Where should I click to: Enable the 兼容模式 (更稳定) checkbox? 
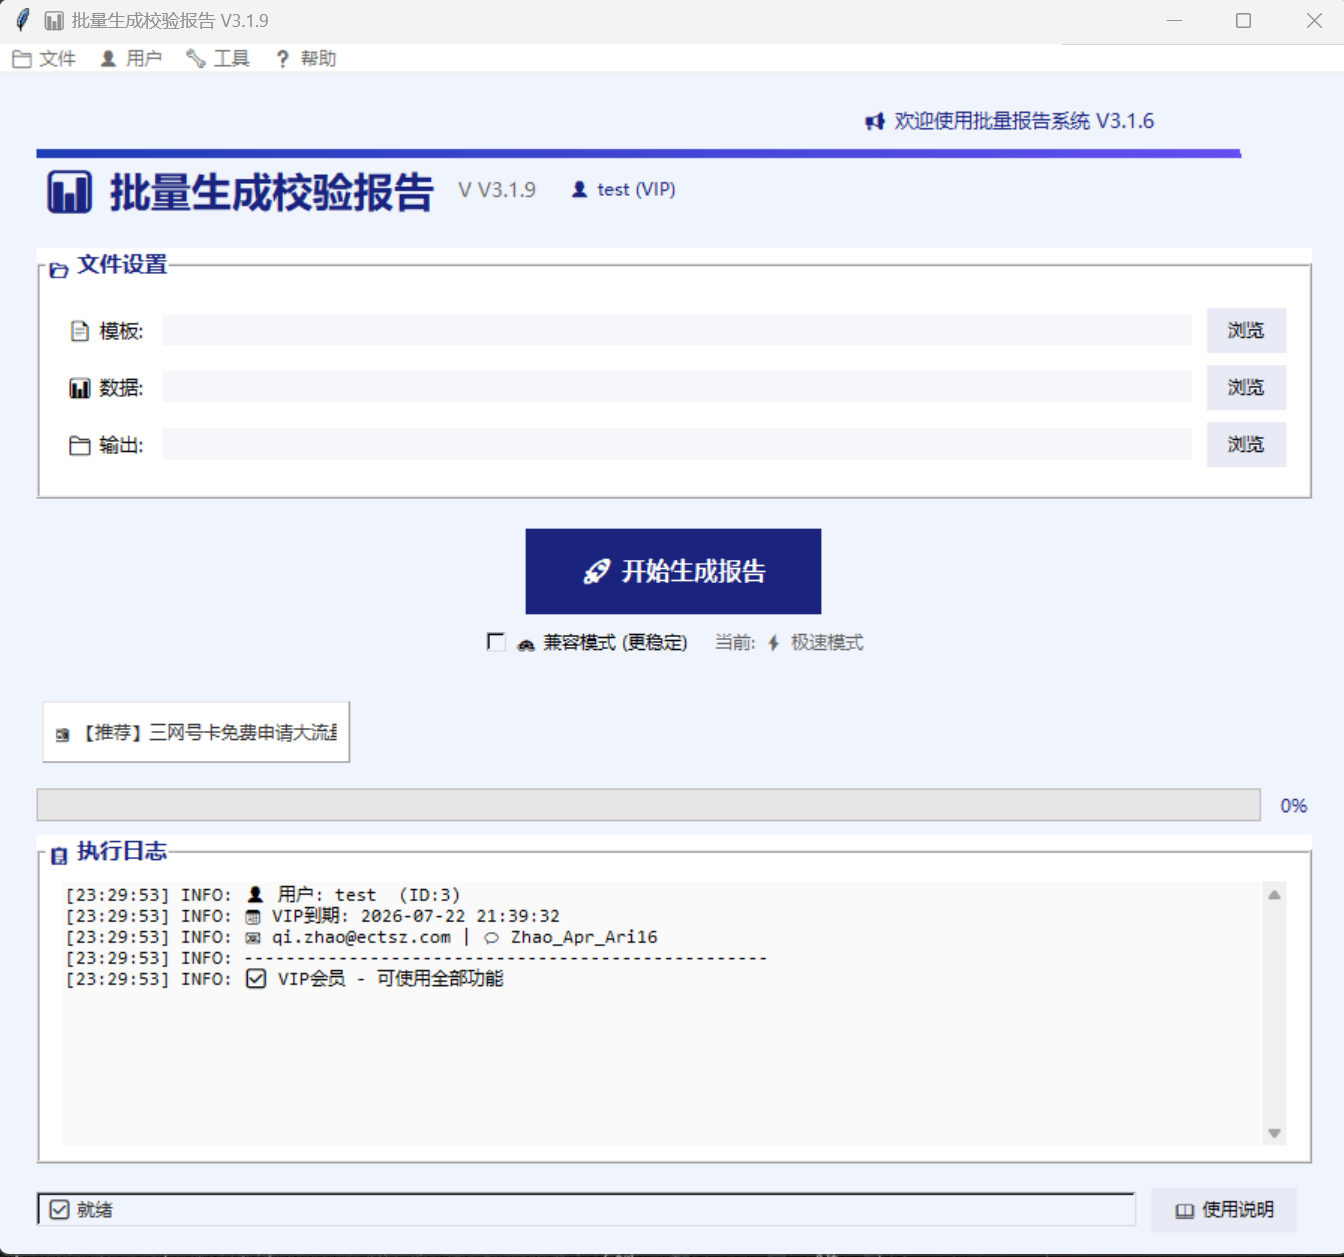496,642
